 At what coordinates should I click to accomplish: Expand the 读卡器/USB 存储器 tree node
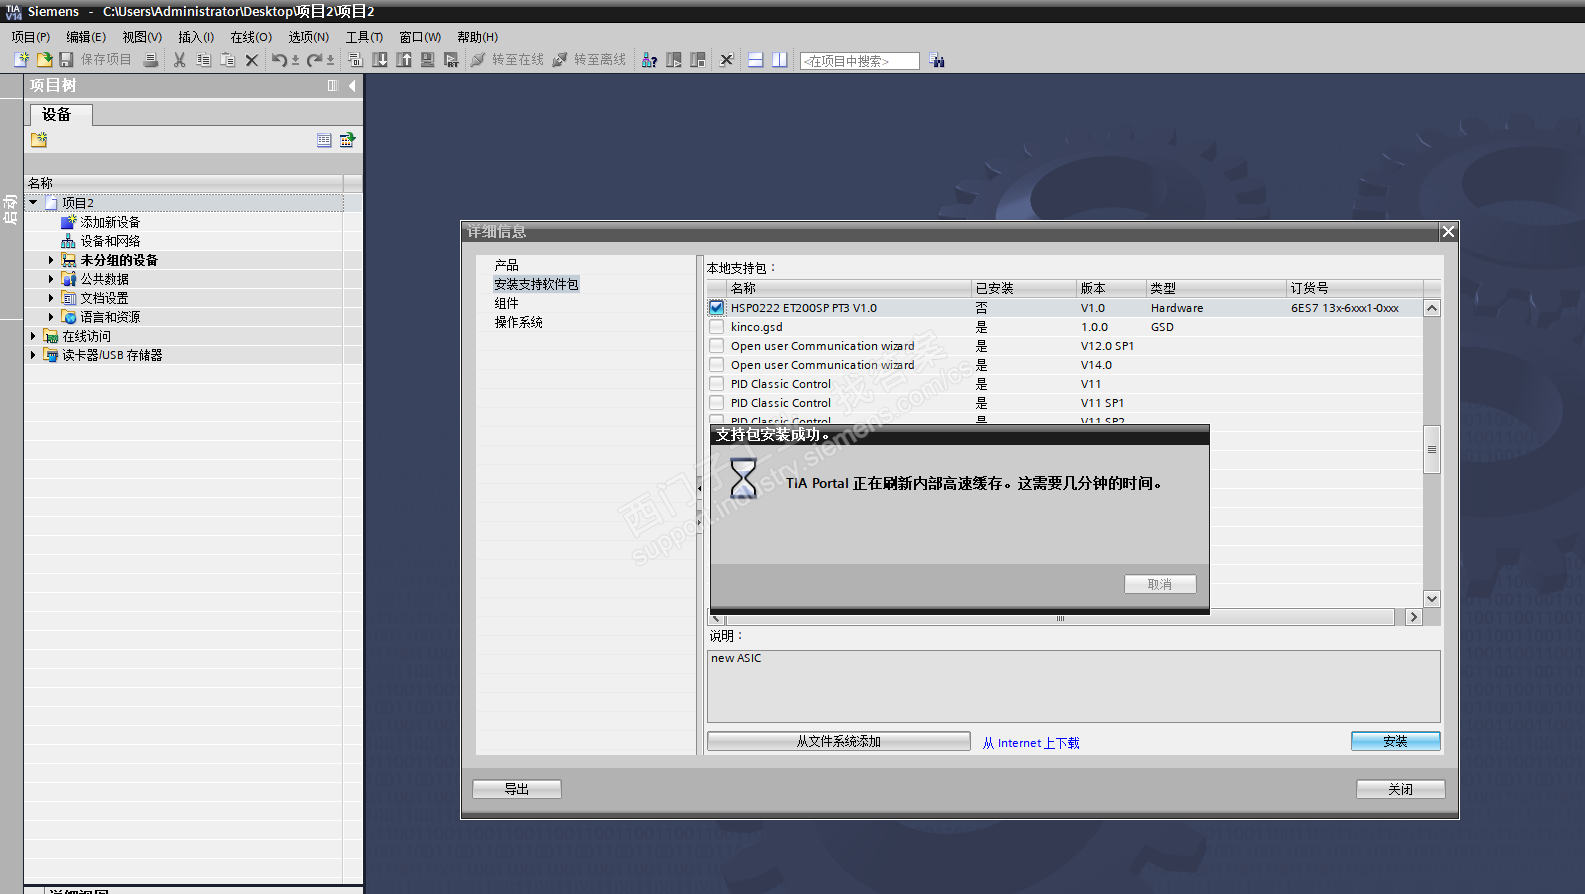click(33, 355)
